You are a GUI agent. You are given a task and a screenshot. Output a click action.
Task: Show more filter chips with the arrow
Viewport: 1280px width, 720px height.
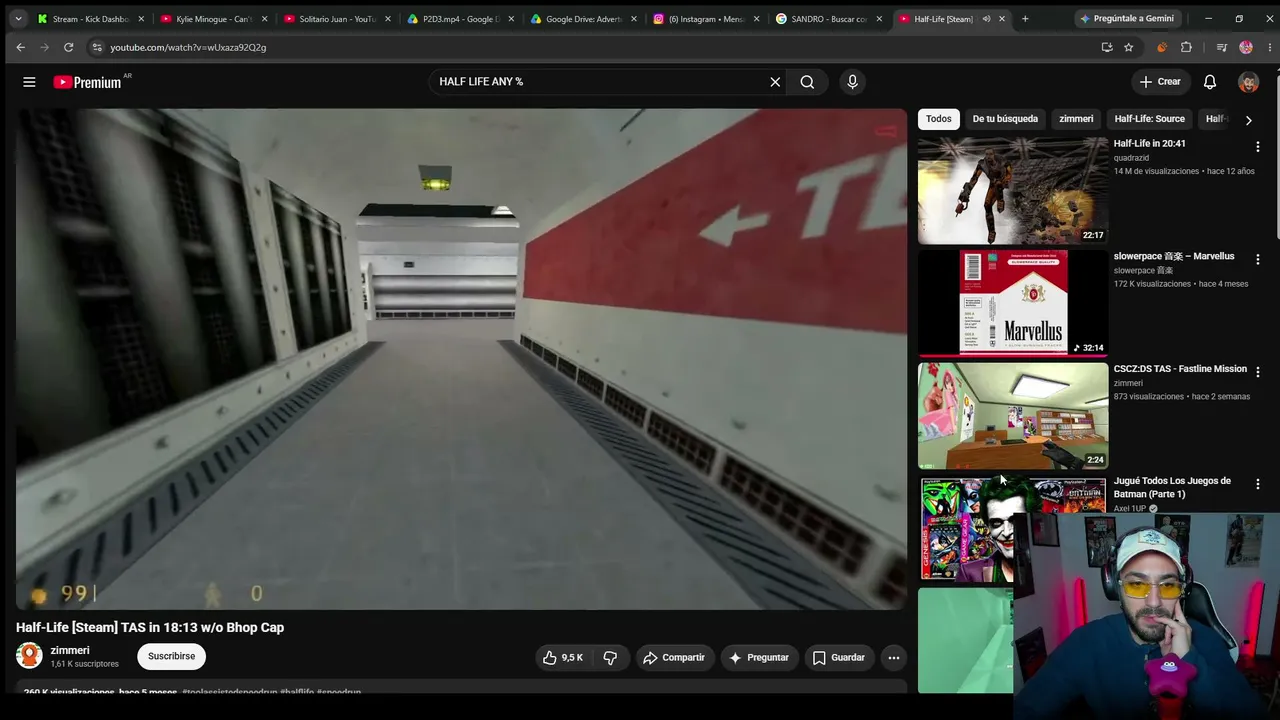pyautogui.click(x=1248, y=119)
